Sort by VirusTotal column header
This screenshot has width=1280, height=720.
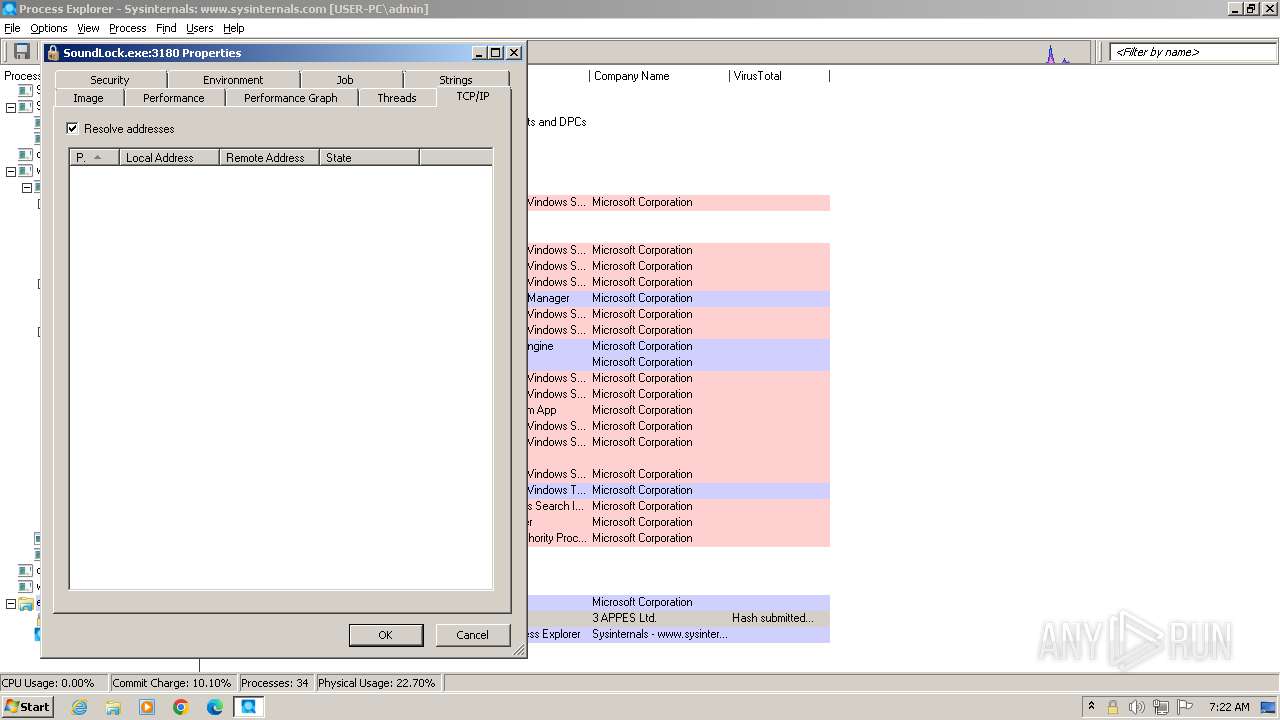779,76
